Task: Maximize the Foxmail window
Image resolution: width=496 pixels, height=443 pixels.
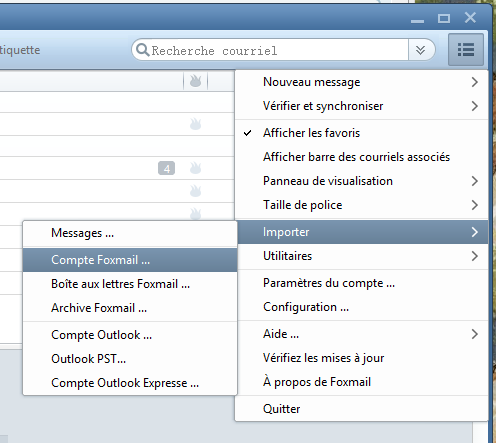Action: point(444,18)
